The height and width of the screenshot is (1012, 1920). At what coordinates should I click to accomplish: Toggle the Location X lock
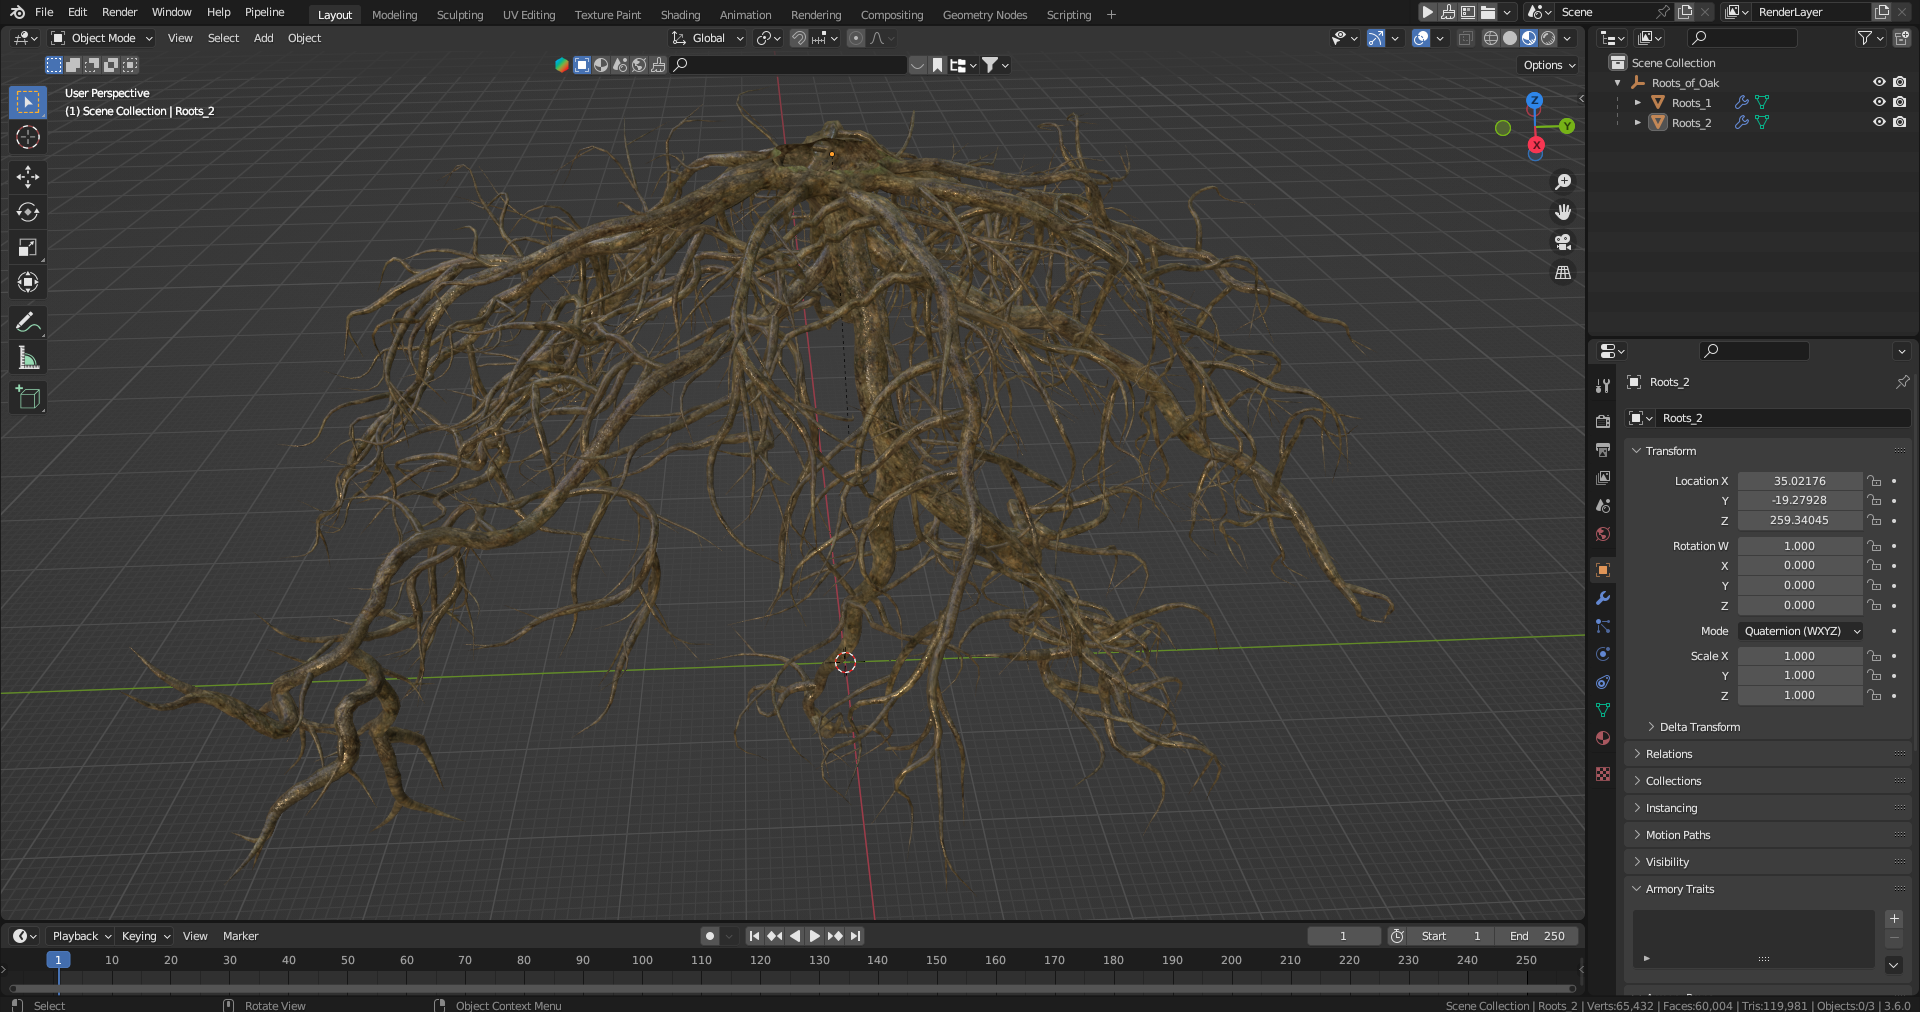point(1875,481)
